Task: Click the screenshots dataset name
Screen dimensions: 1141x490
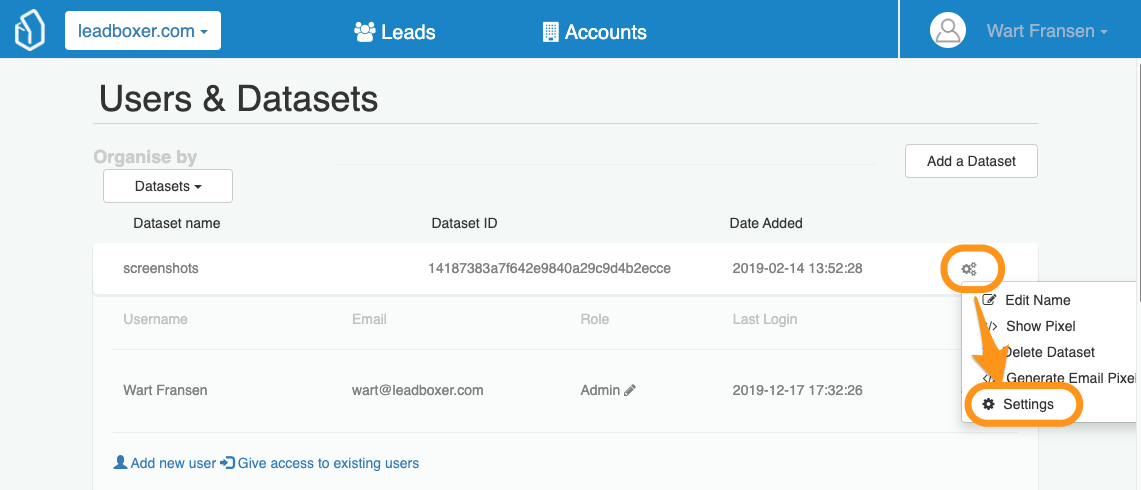Action: 161,269
